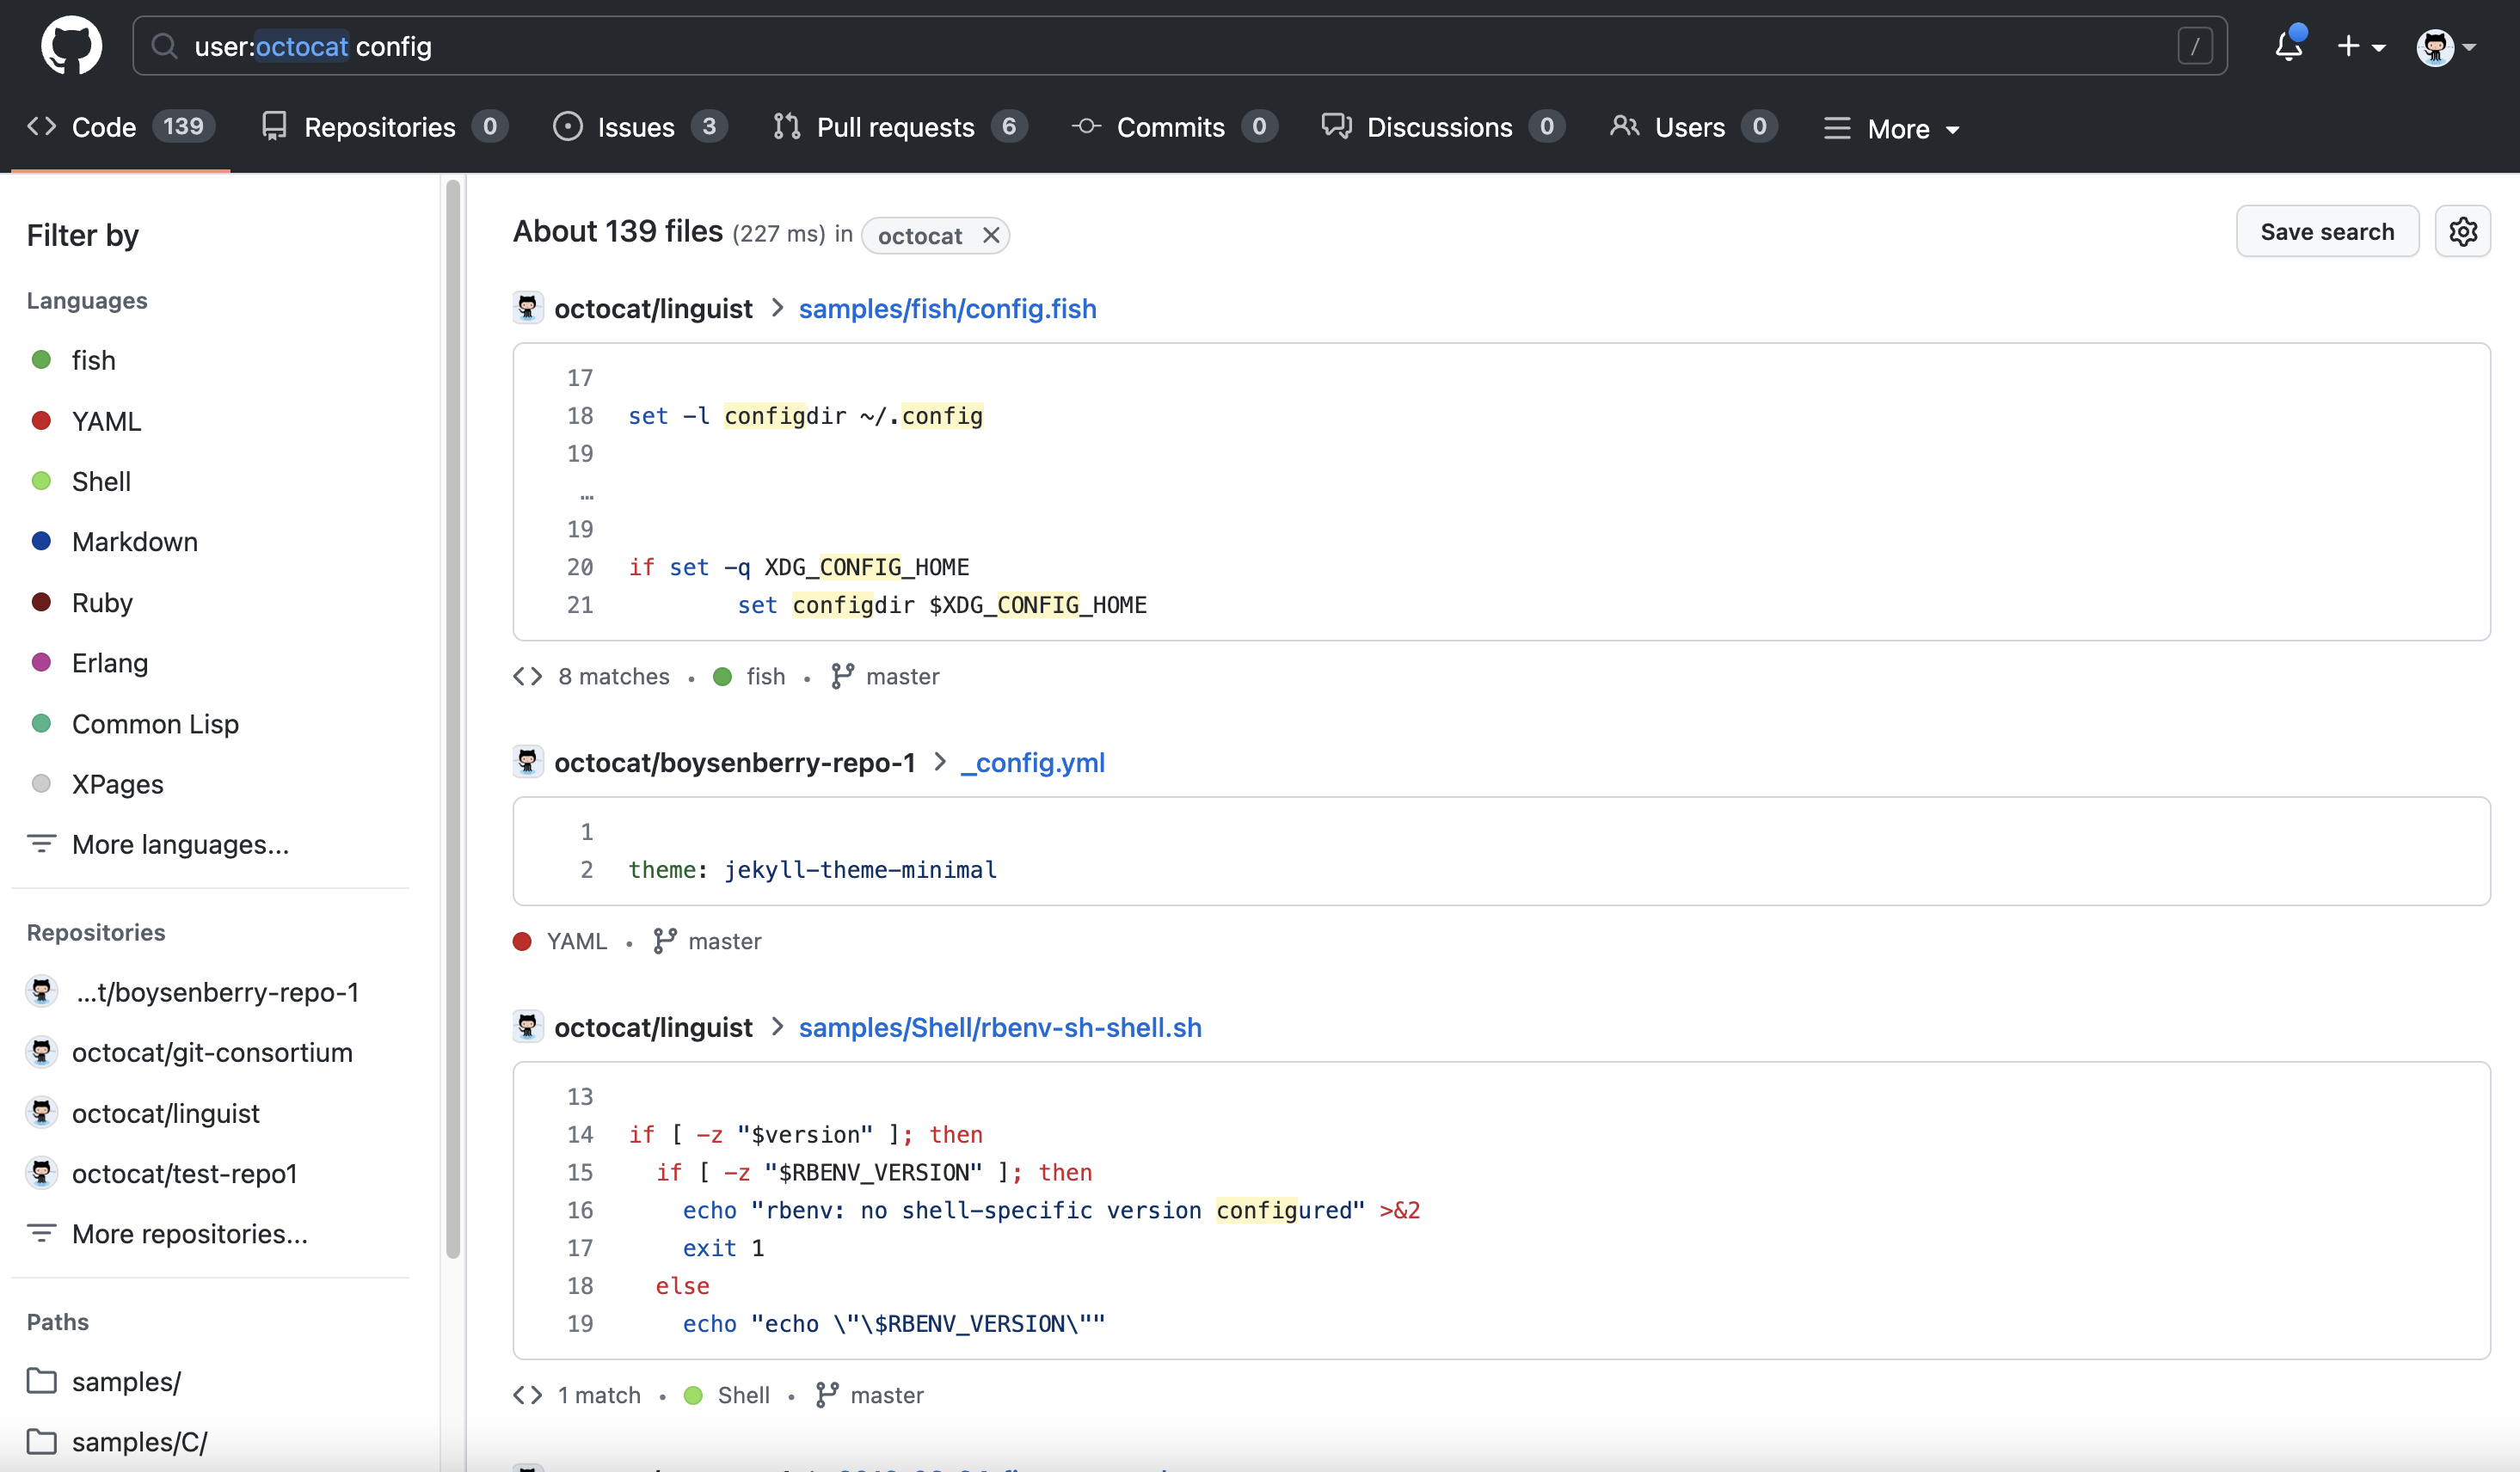
Task: Click the sidebar vertical scrollbar
Action: pyautogui.click(x=453, y=718)
